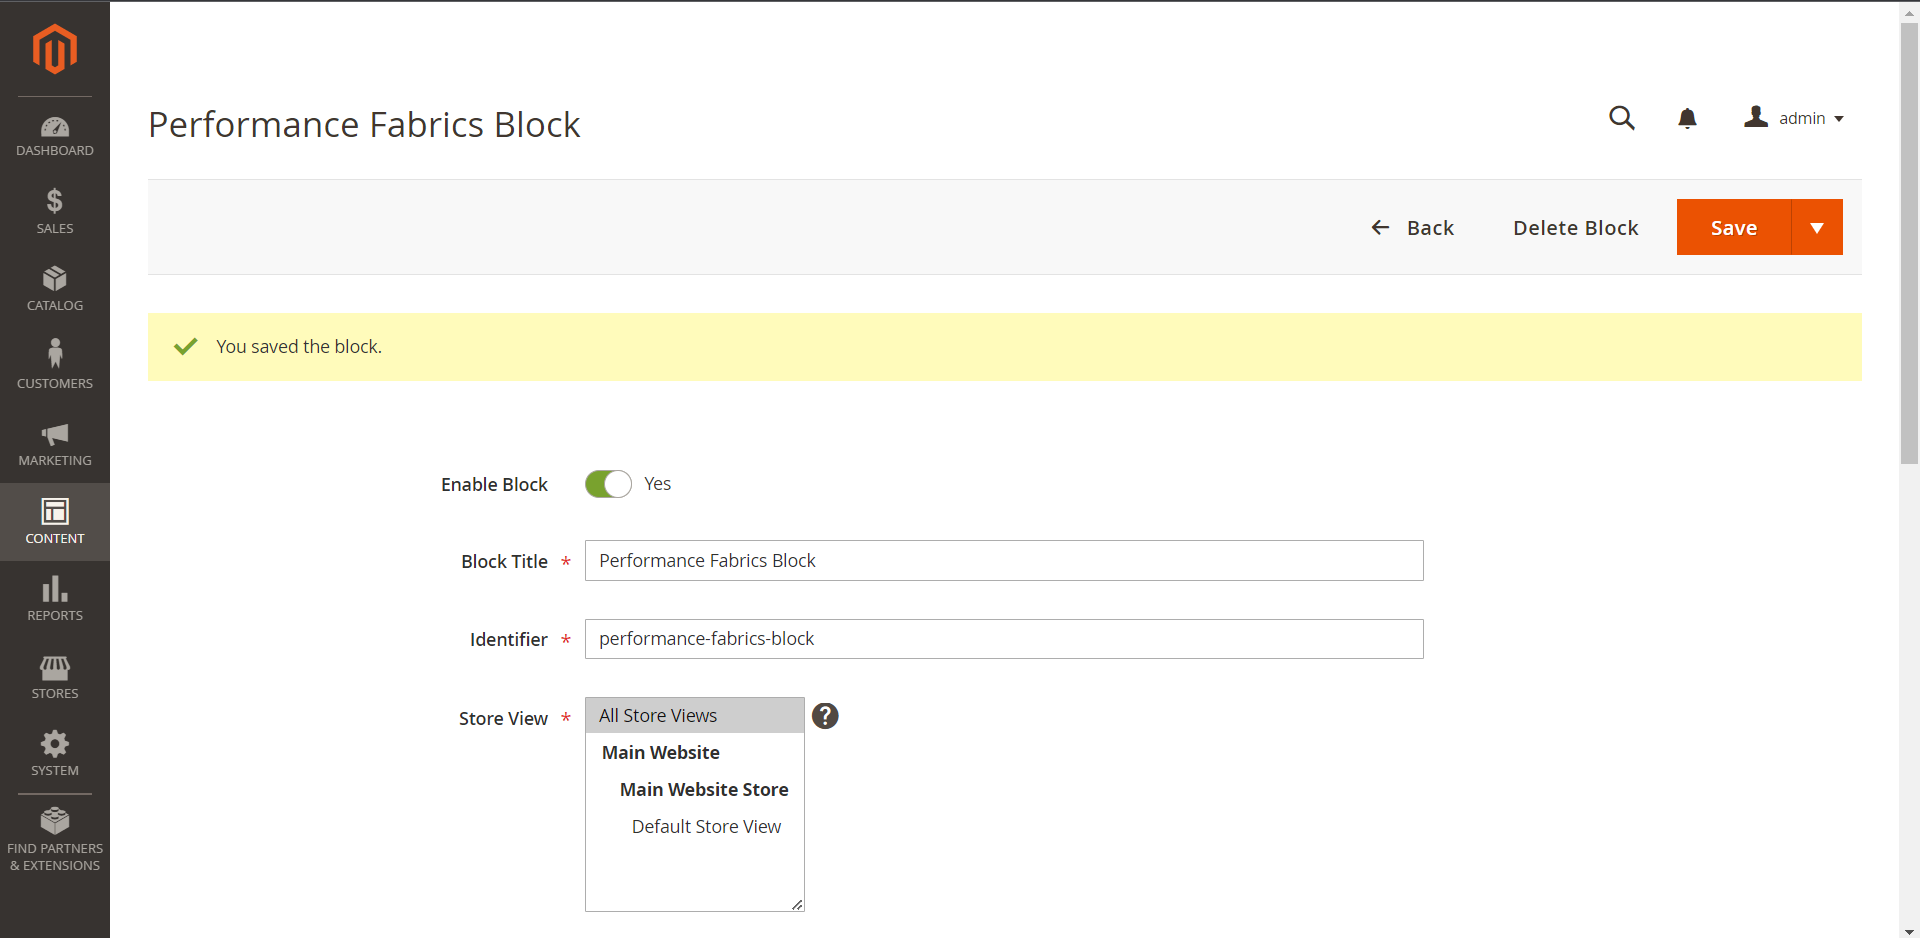The image size is (1920, 938).
Task: Choose All Store Views in the list
Action: pos(657,715)
